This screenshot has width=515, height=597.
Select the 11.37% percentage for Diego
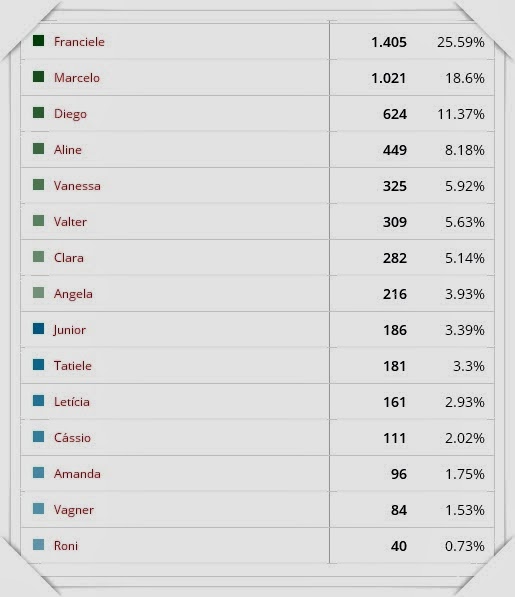click(461, 114)
